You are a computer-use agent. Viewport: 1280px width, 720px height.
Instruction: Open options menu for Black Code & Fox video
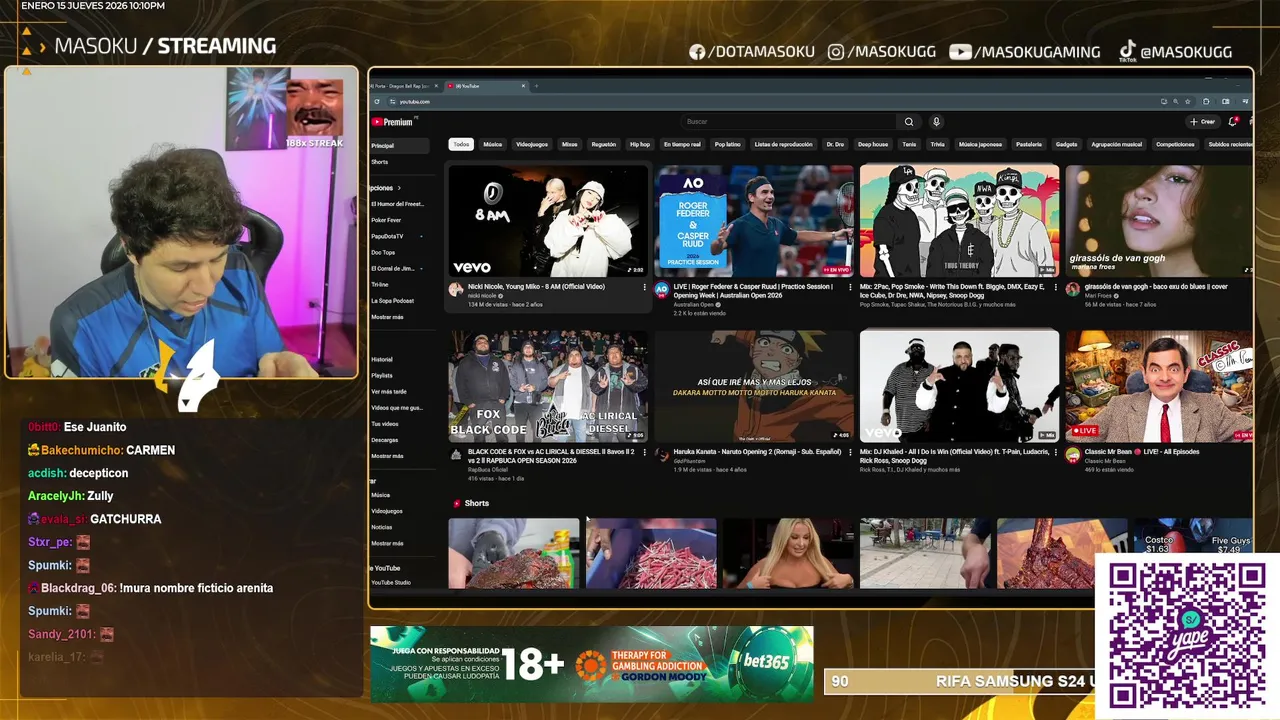[644, 452]
